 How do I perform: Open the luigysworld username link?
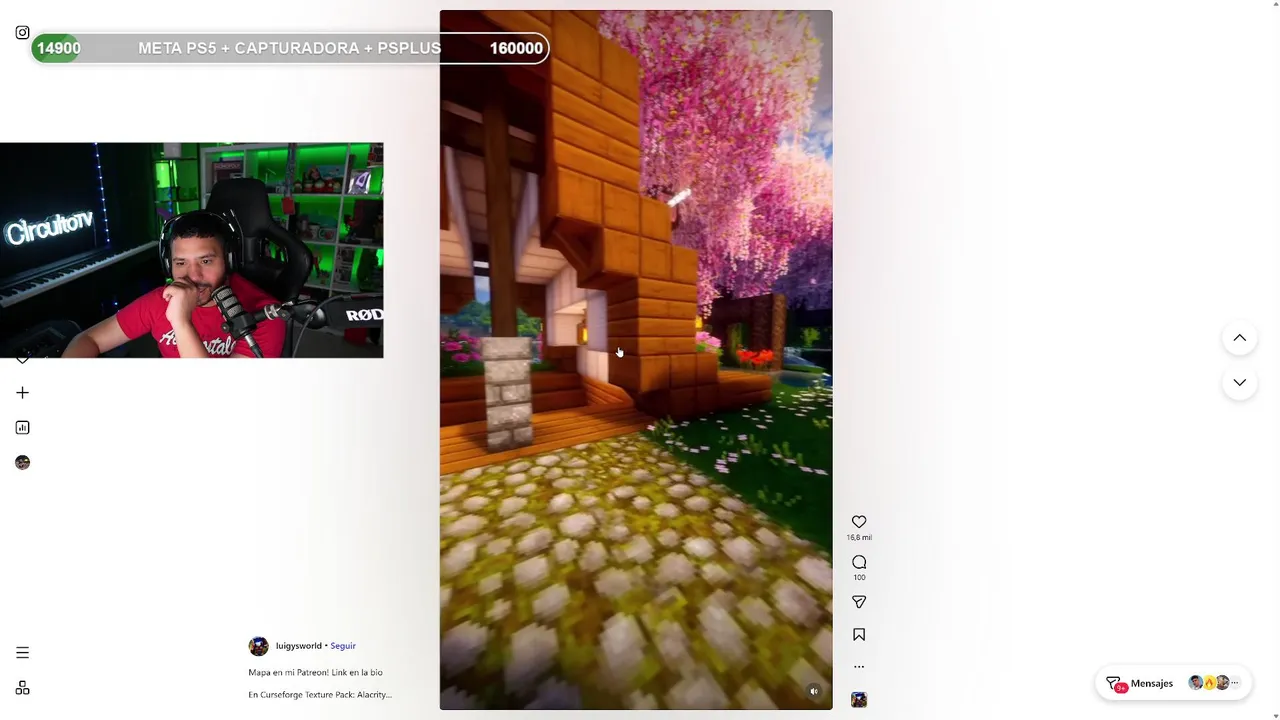point(299,646)
